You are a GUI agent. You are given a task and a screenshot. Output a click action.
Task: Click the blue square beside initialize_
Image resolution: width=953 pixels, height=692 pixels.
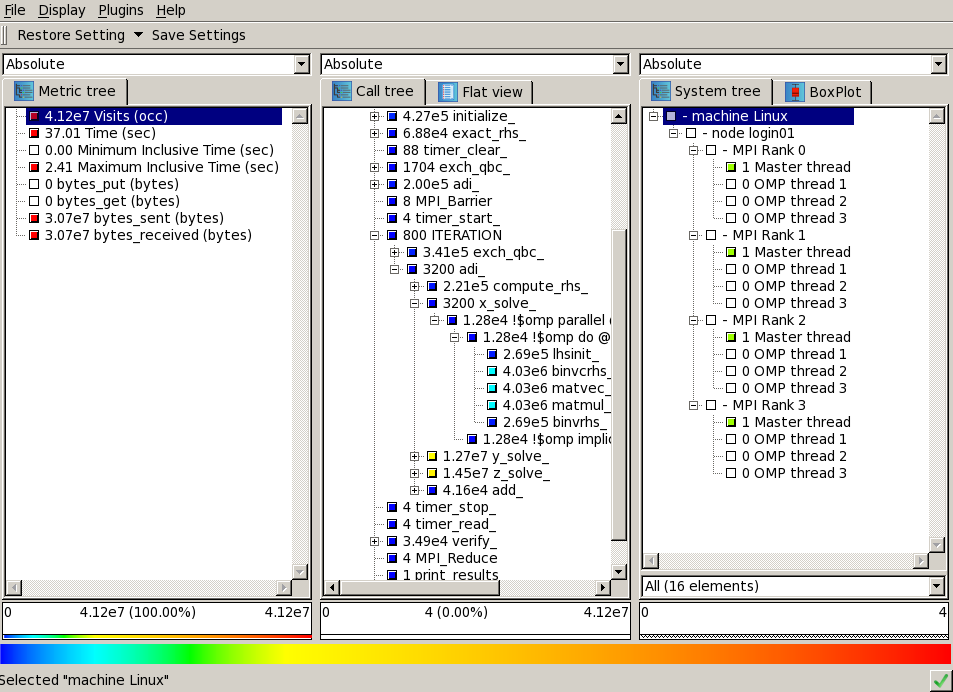(x=392, y=116)
